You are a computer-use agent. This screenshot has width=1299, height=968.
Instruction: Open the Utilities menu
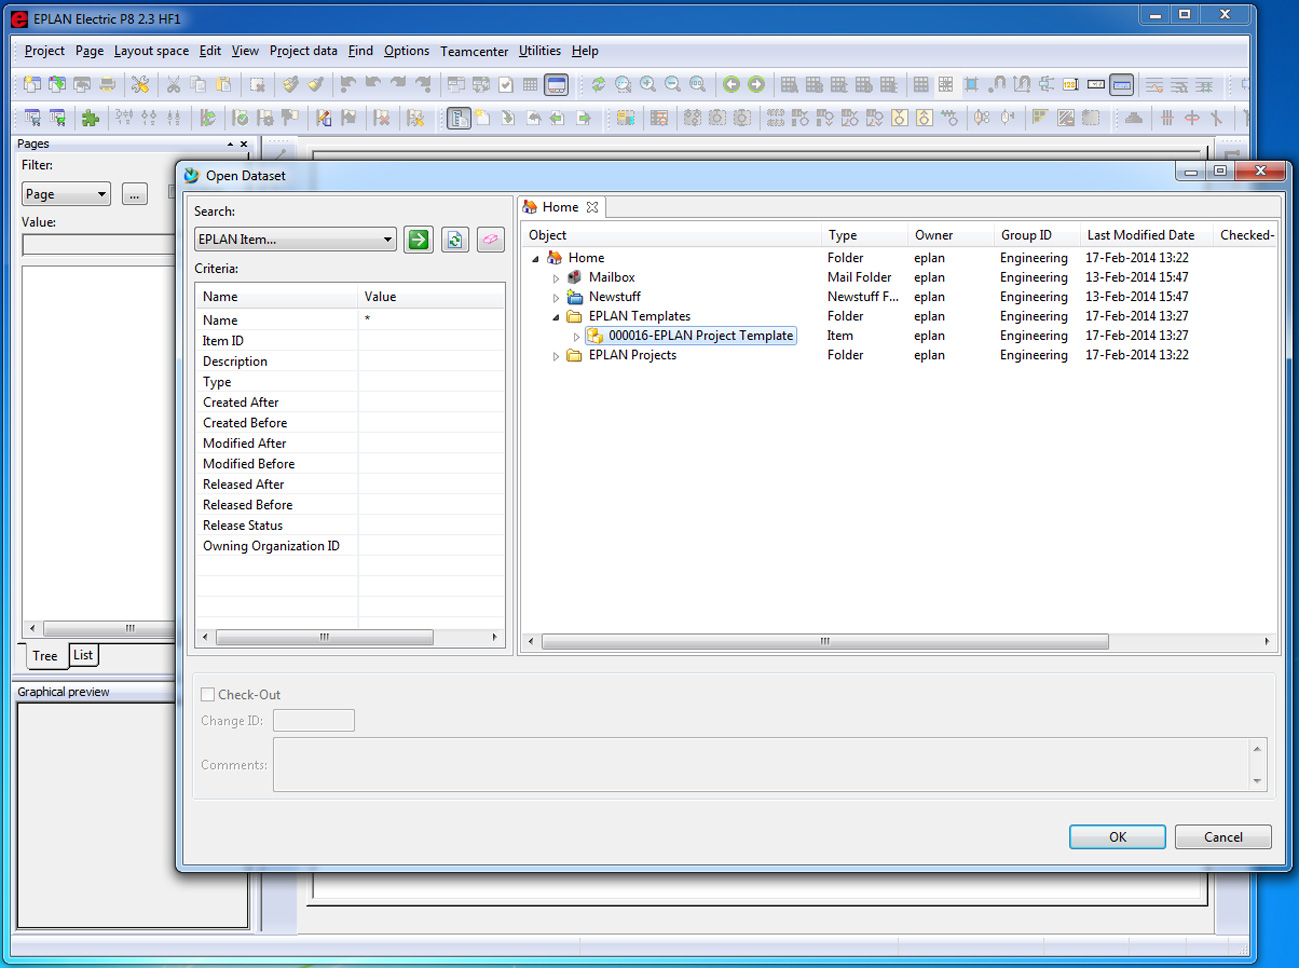coord(540,51)
